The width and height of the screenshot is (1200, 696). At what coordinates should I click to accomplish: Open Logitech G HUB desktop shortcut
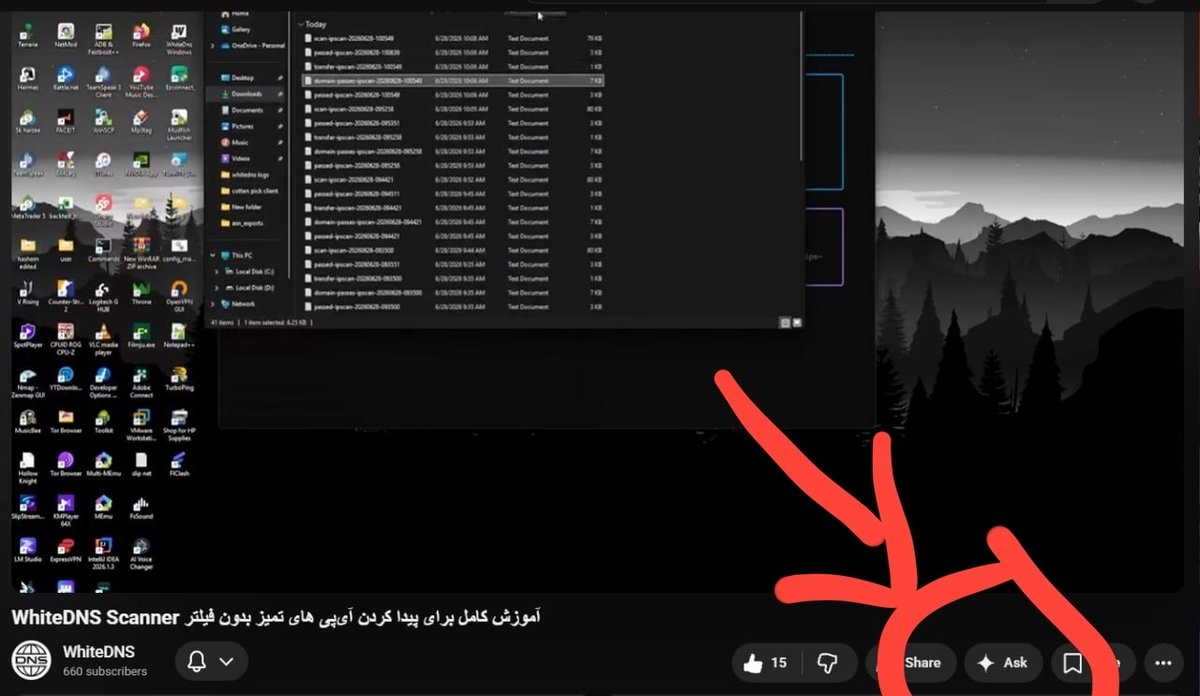(104, 294)
